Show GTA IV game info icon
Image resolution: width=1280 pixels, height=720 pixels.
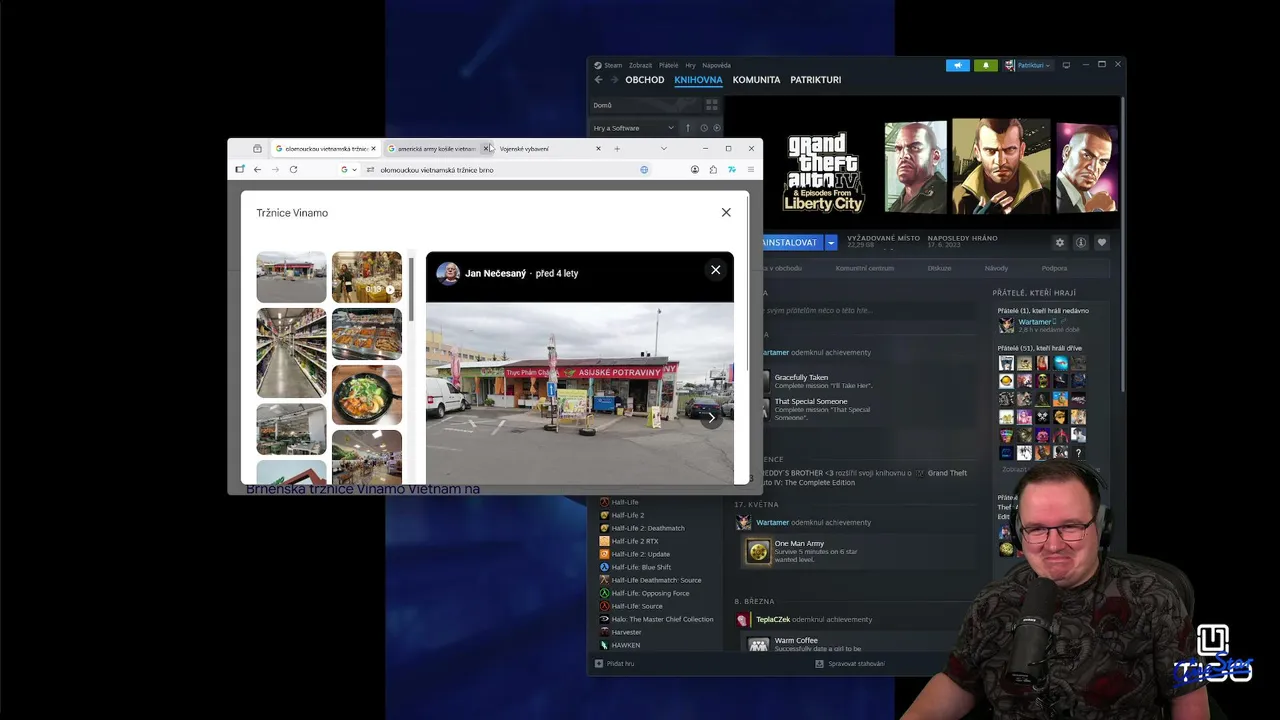point(1081,242)
